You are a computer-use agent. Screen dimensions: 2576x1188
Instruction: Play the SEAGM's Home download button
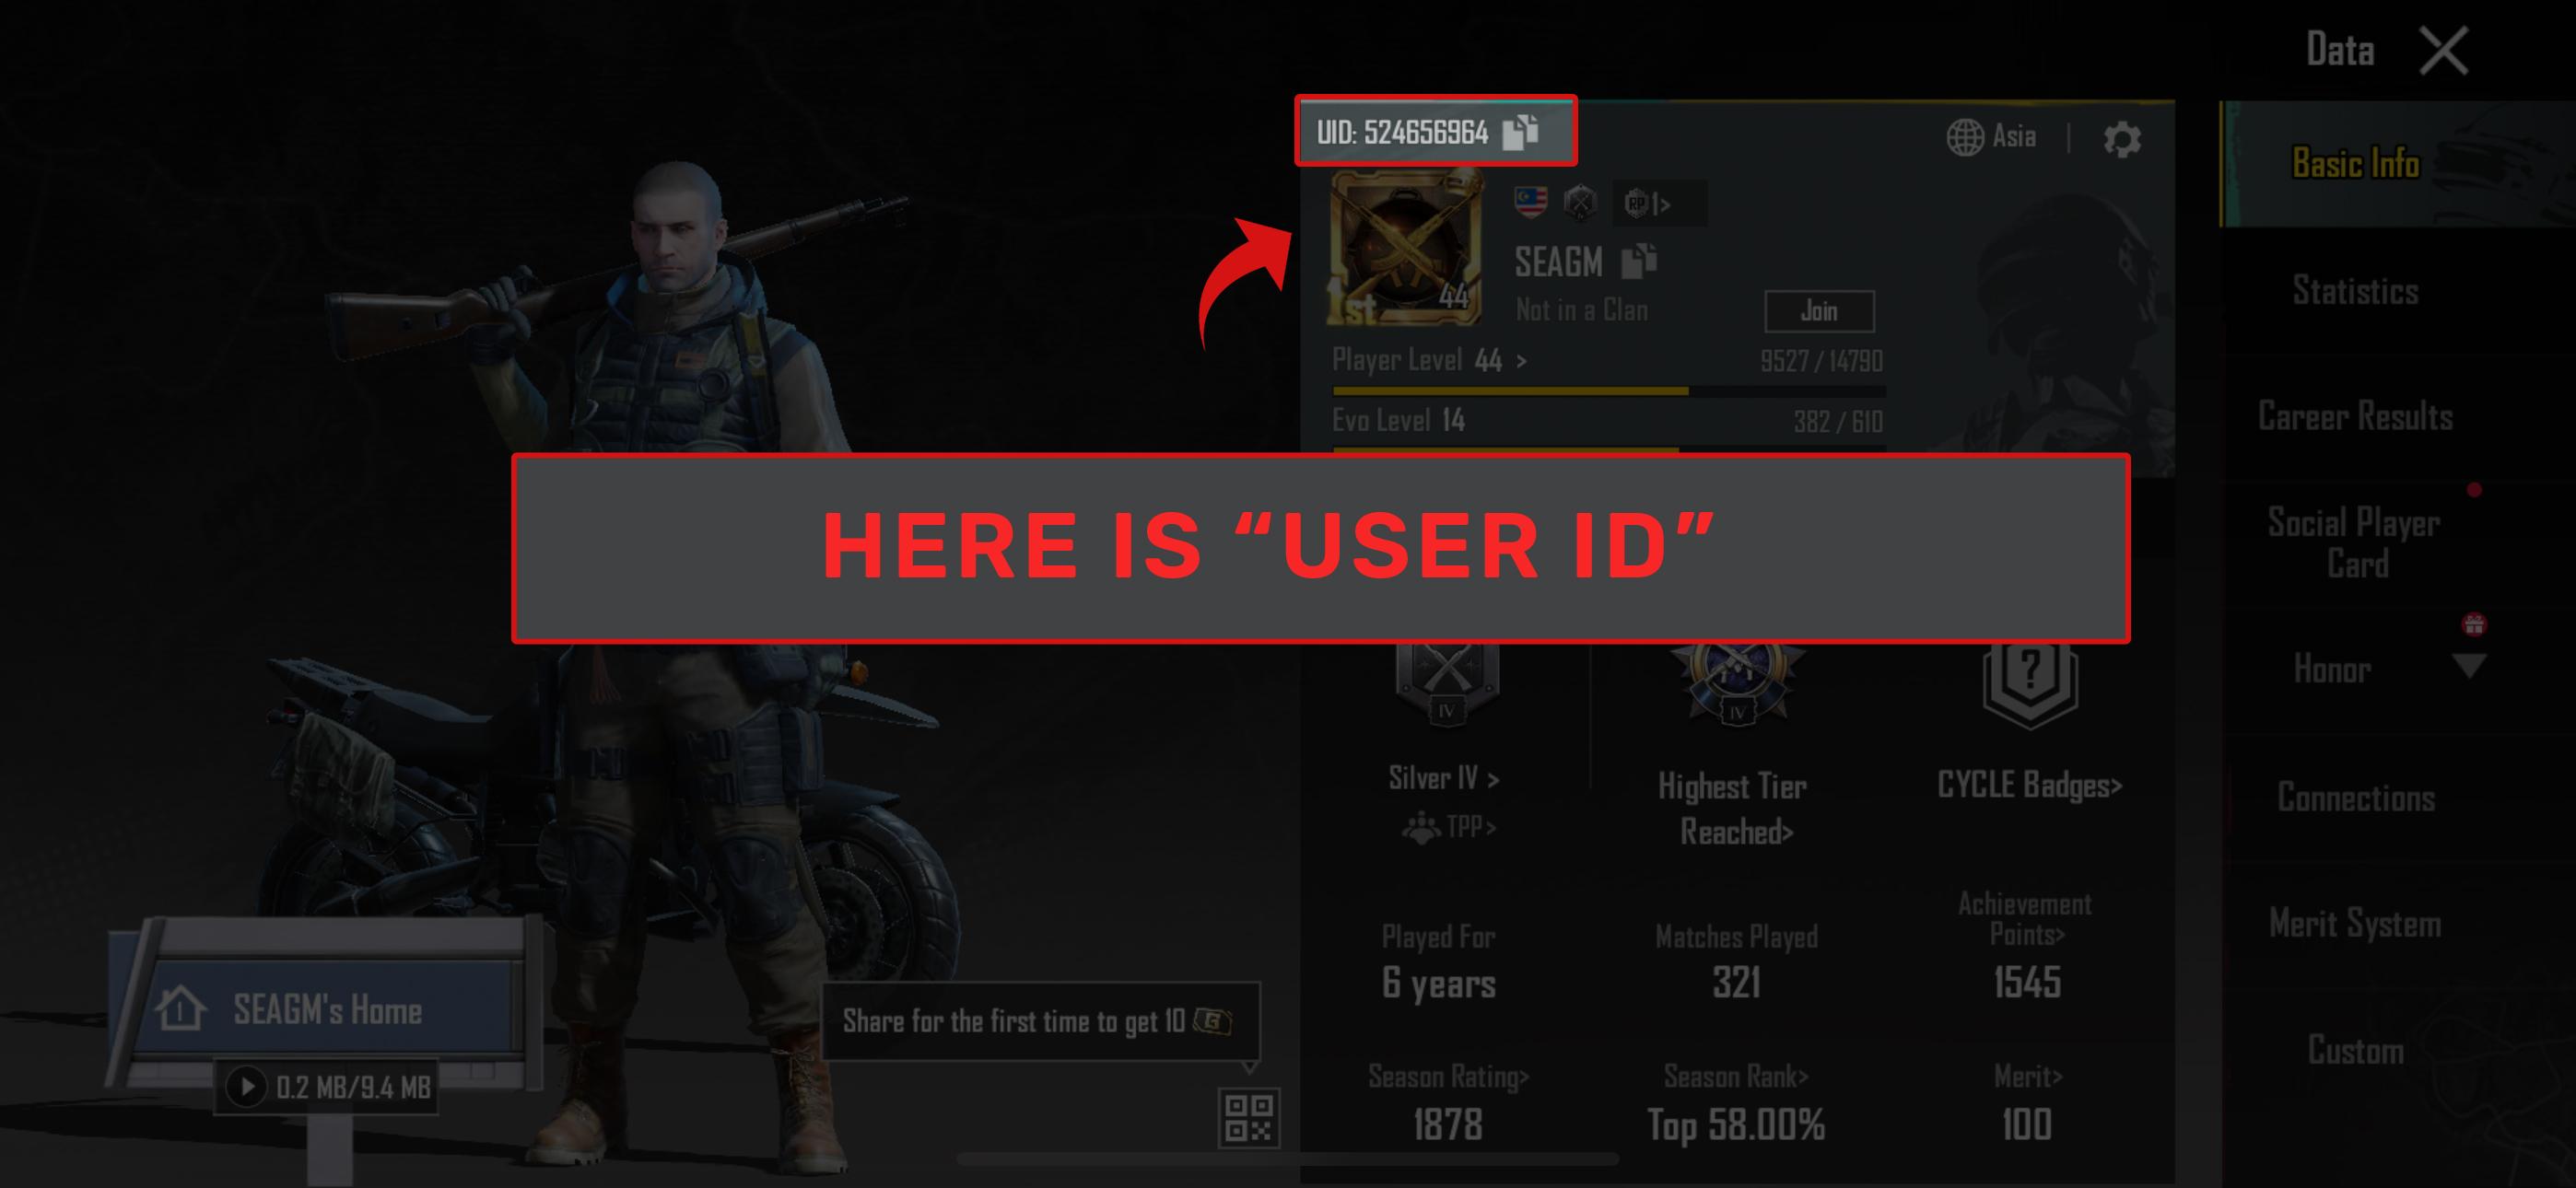(x=246, y=1086)
